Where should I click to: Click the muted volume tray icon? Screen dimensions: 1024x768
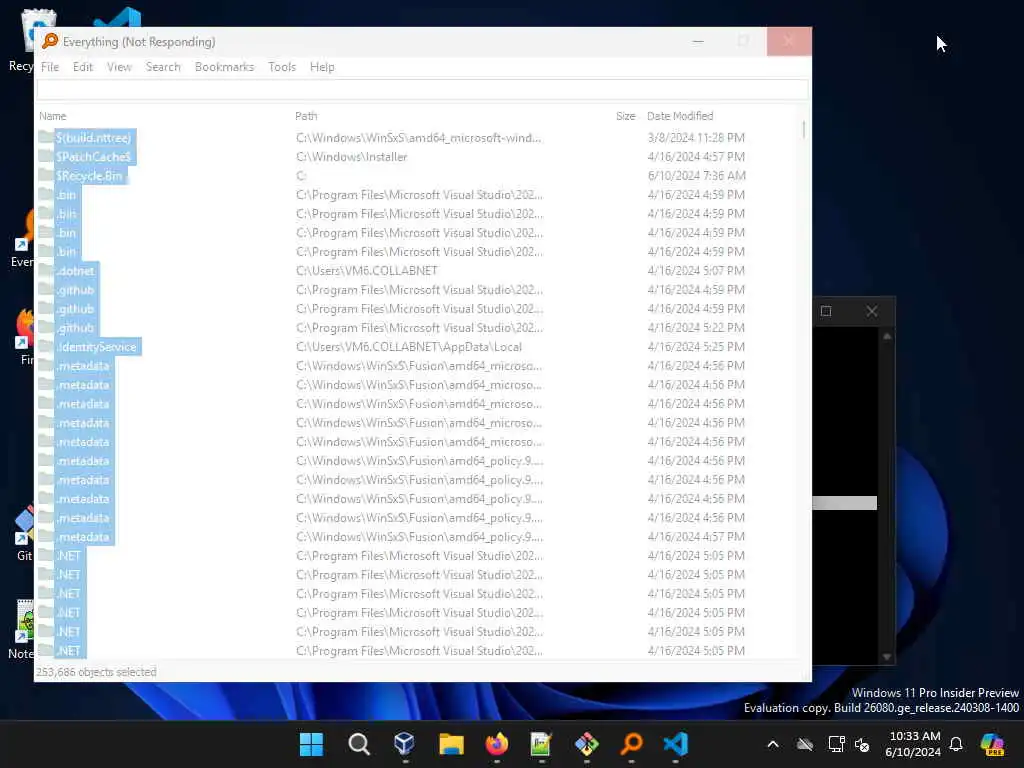point(862,744)
